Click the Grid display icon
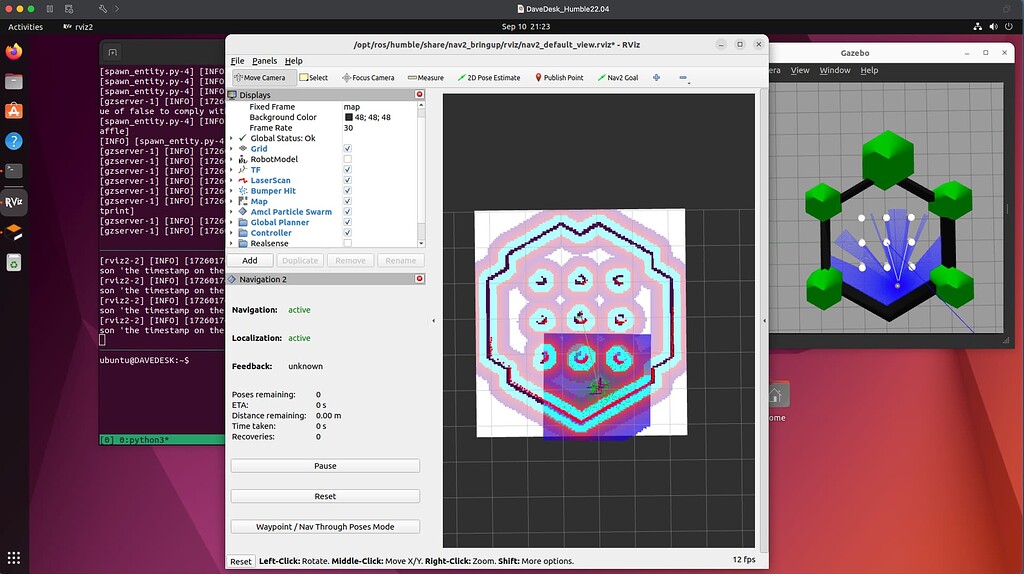Image resolution: width=1024 pixels, height=574 pixels. [243, 149]
